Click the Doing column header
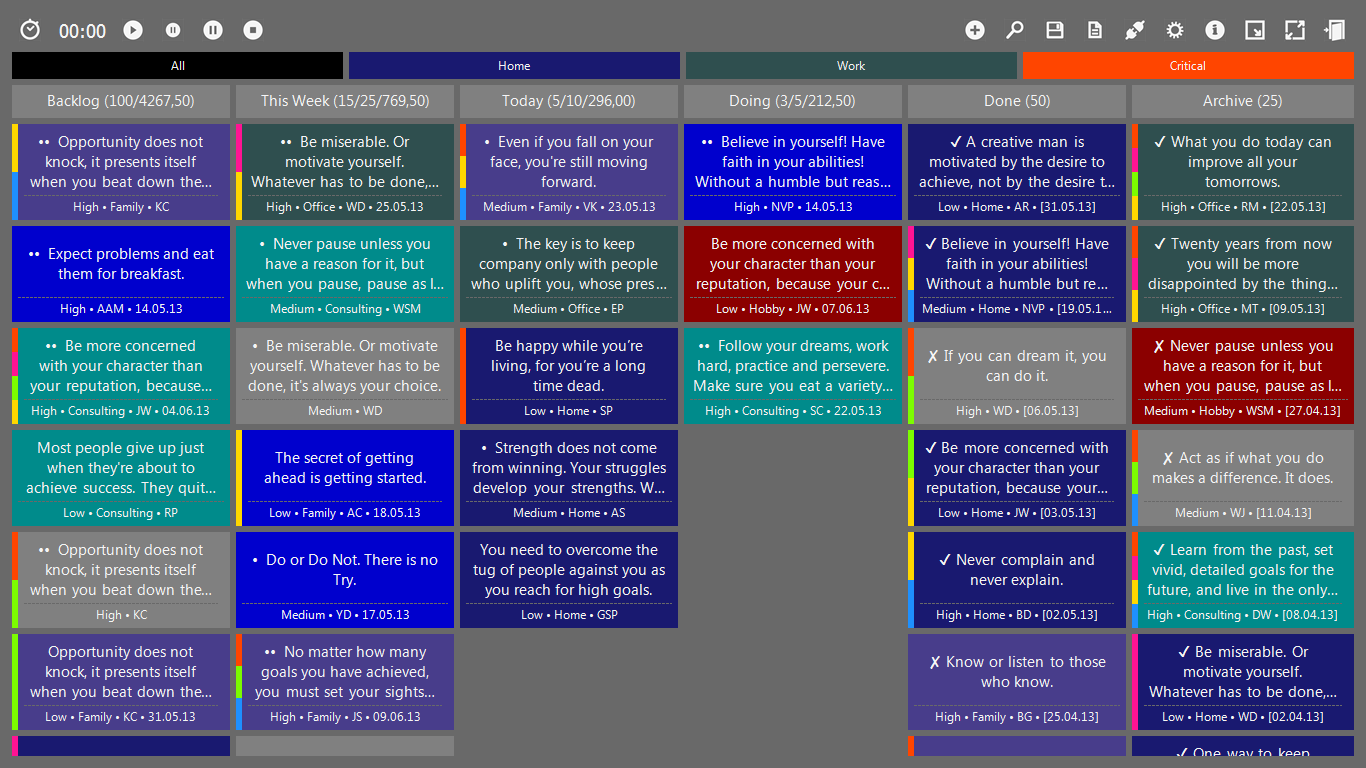The image size is (1366, 768). click(x=793, y=101)
